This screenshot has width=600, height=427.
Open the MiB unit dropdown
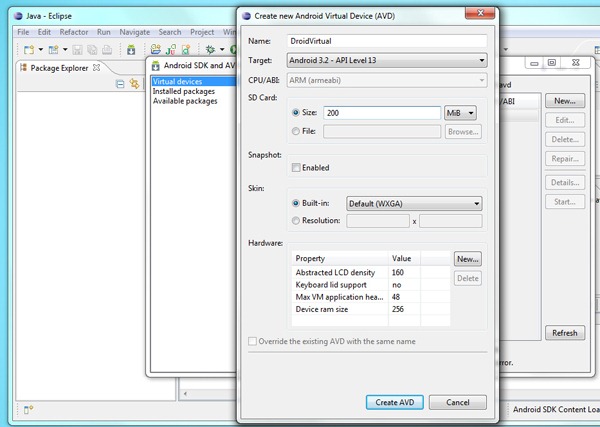(460, 113)
